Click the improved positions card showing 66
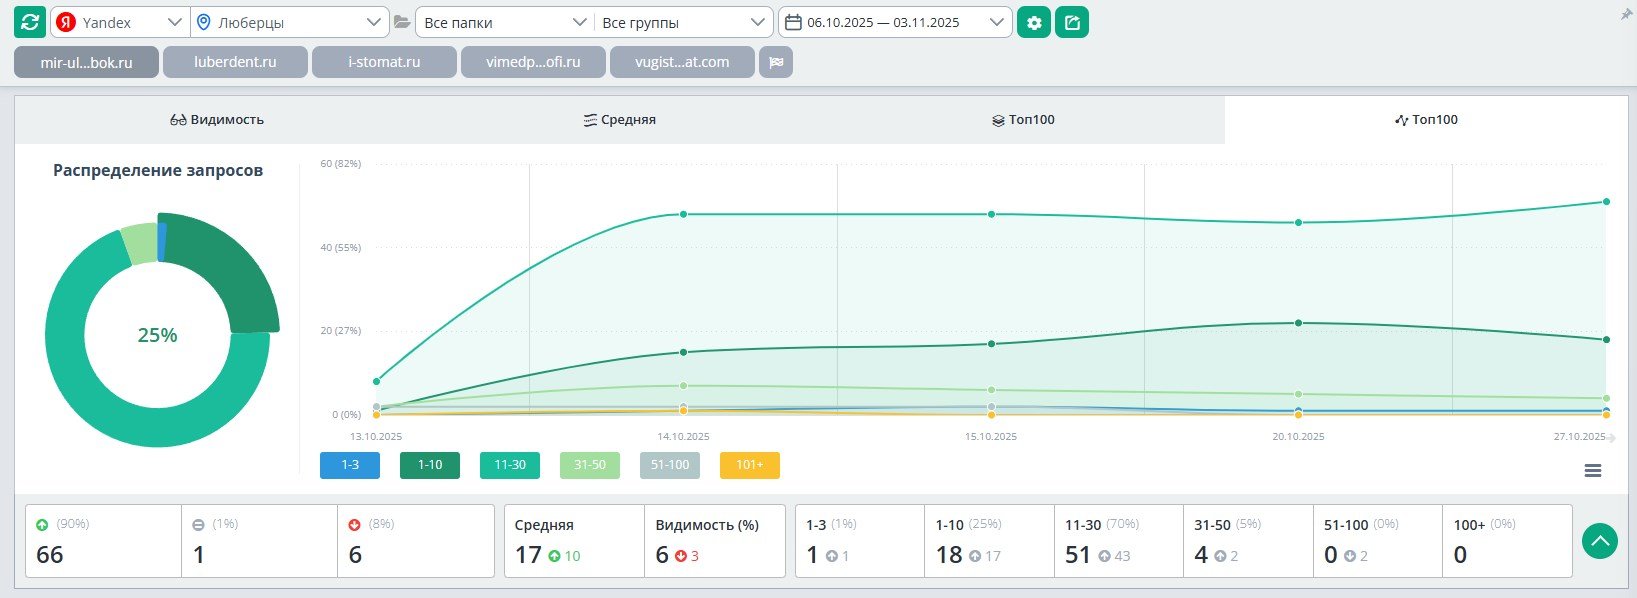 pyautogui.click(x=104, y=541)
